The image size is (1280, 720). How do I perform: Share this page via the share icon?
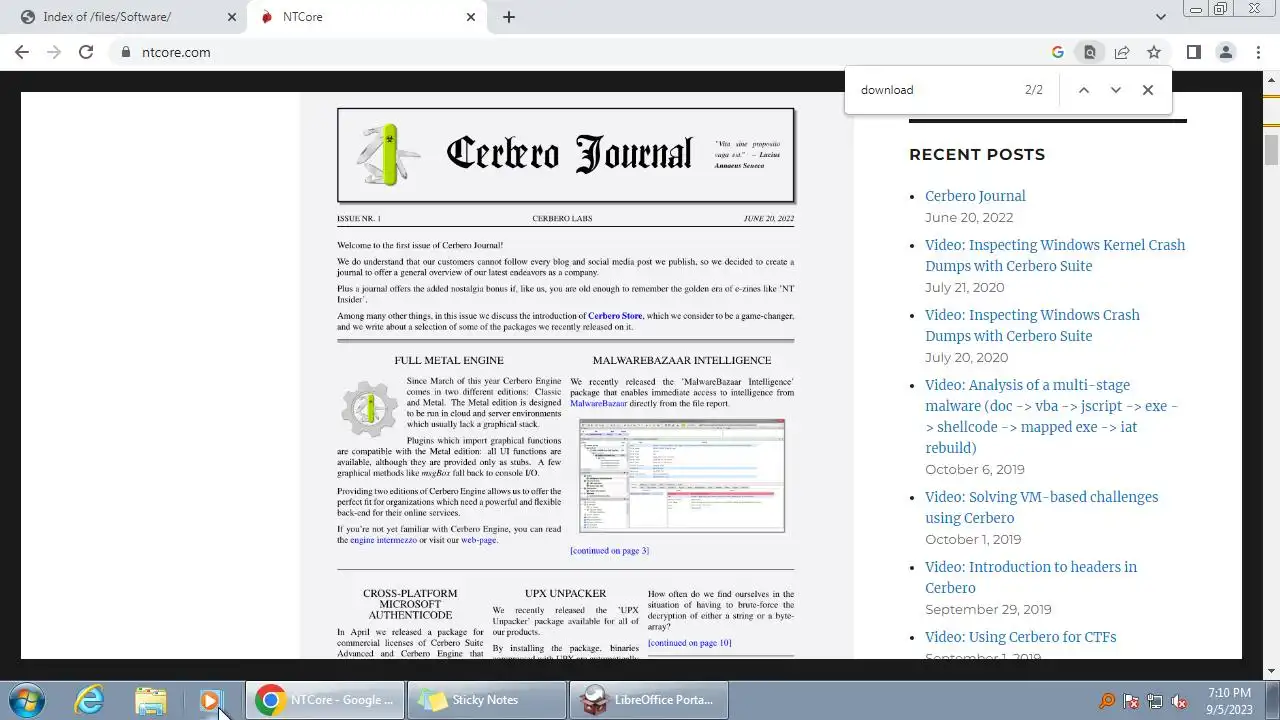coord(1122,52)
